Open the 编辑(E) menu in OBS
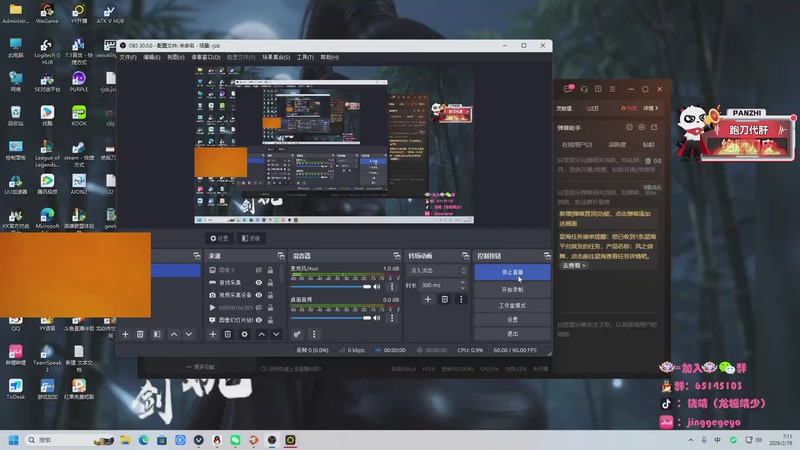Screen dimensions: 800x450 pyautogui.click(x=152, y=57)
